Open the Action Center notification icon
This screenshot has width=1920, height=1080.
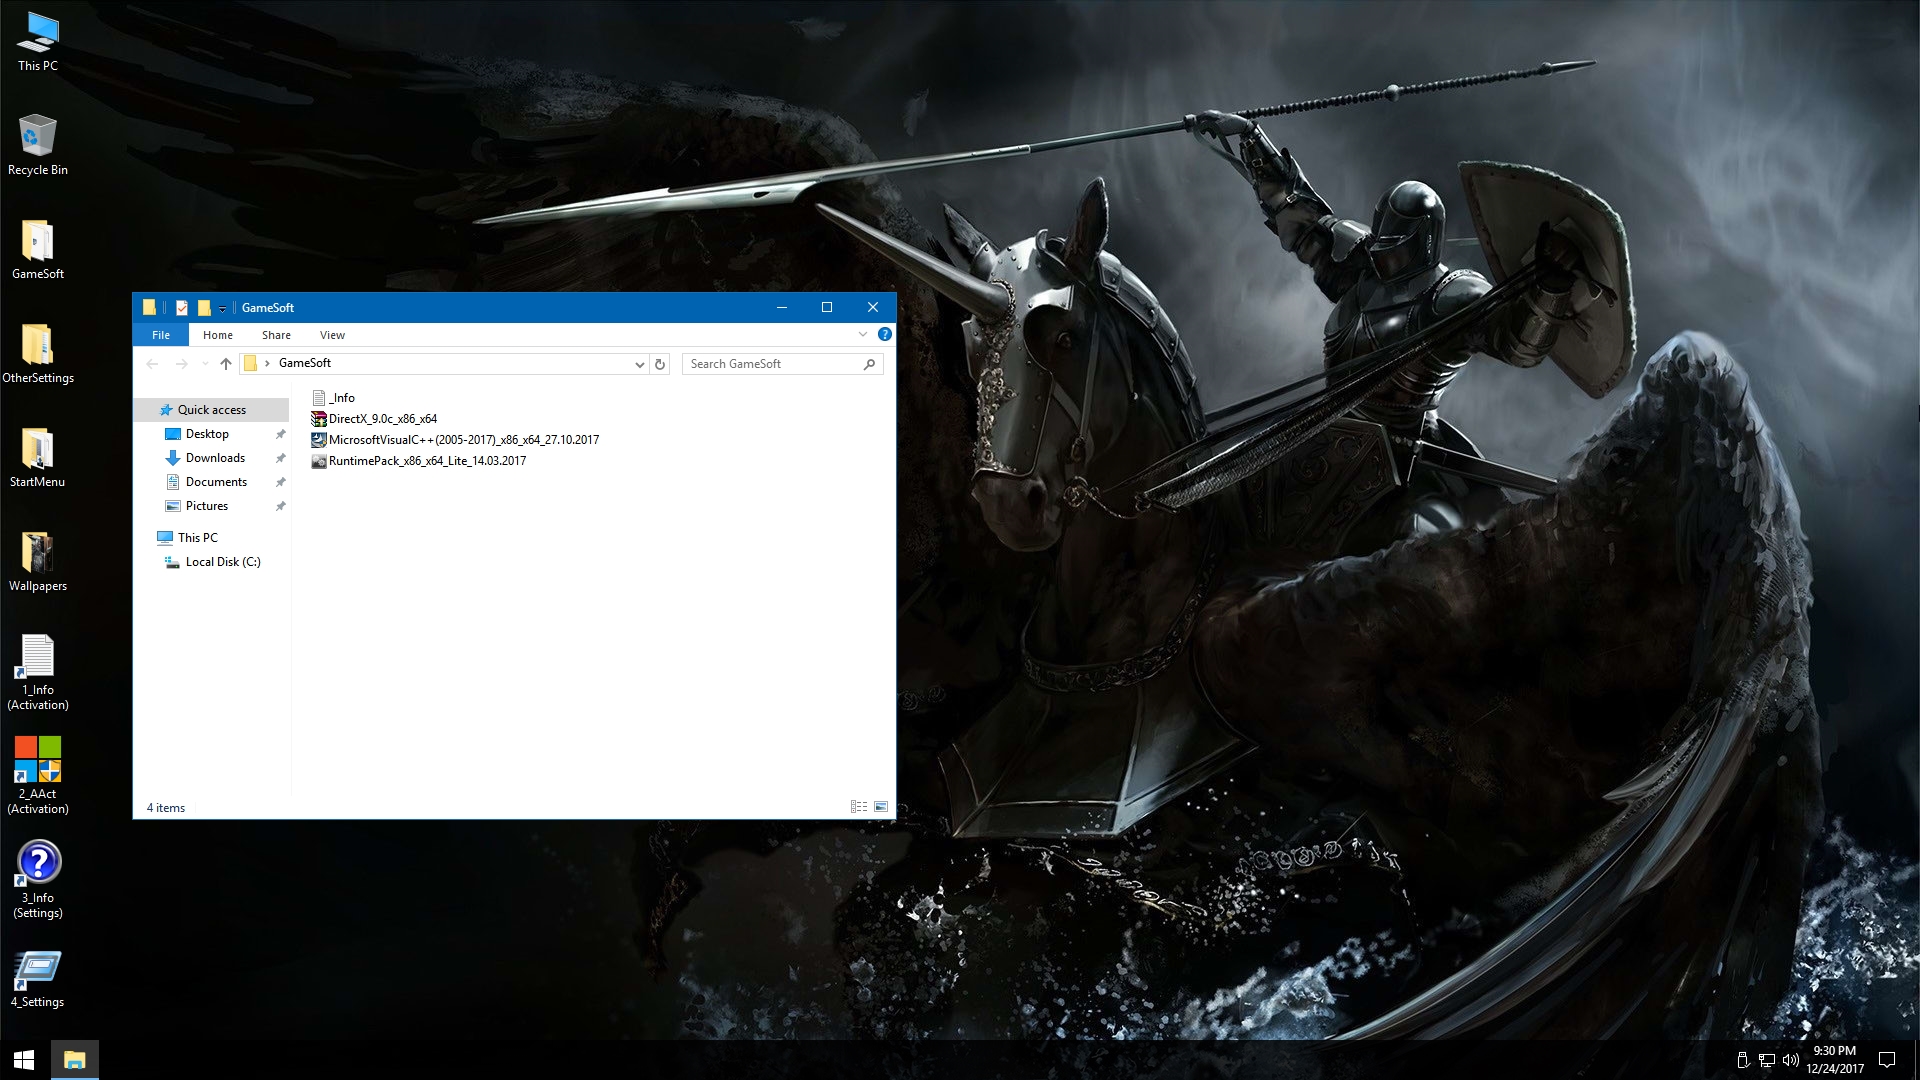click(x=1887, y=1060)
